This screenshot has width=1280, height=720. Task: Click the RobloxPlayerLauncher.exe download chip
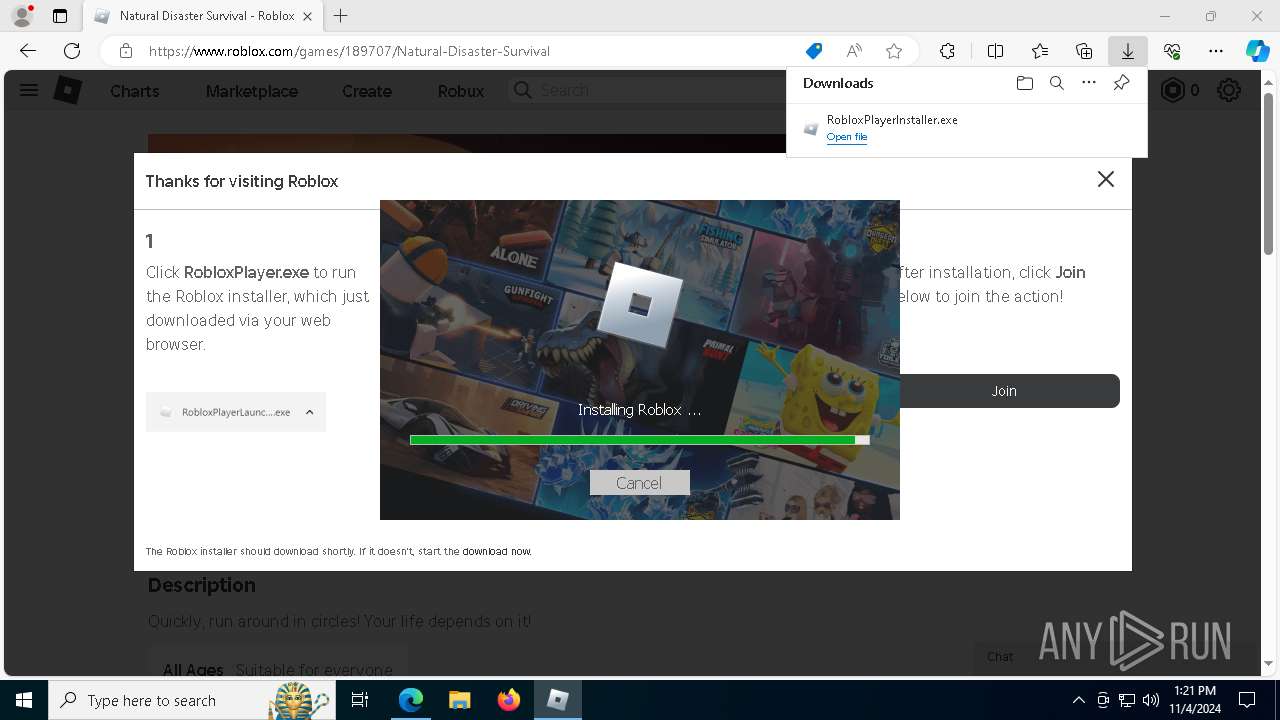click(x=236, y=412)
